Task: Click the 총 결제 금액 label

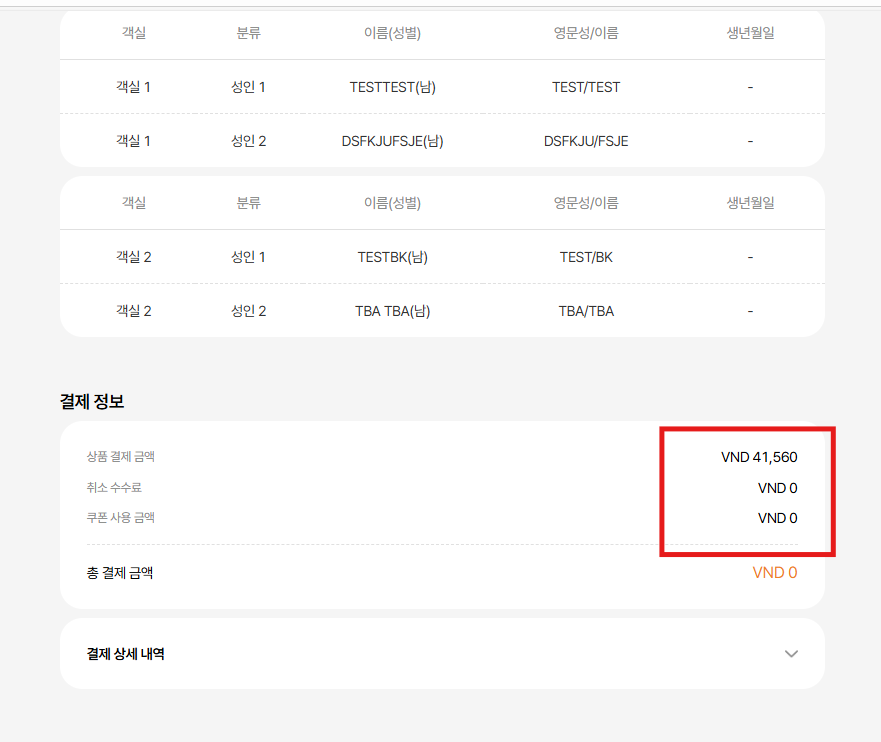Action: 120,573
